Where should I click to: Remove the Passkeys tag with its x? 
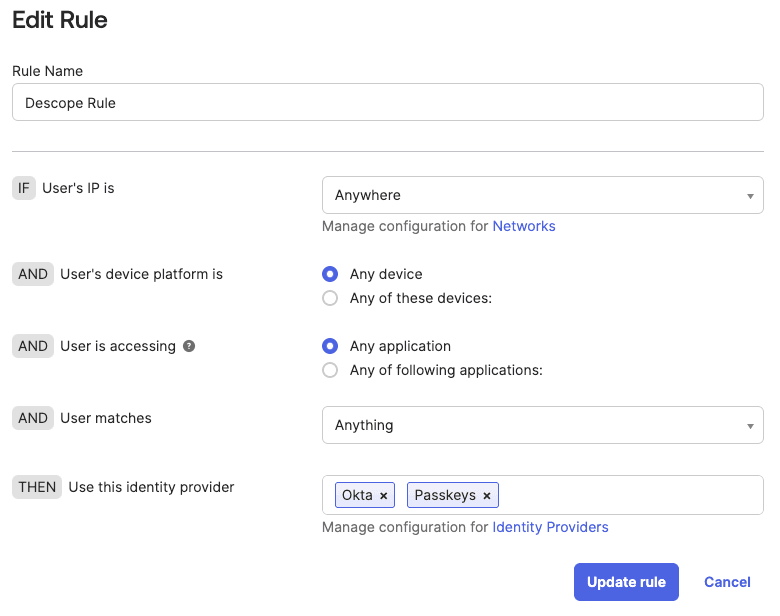click(487, 496)
